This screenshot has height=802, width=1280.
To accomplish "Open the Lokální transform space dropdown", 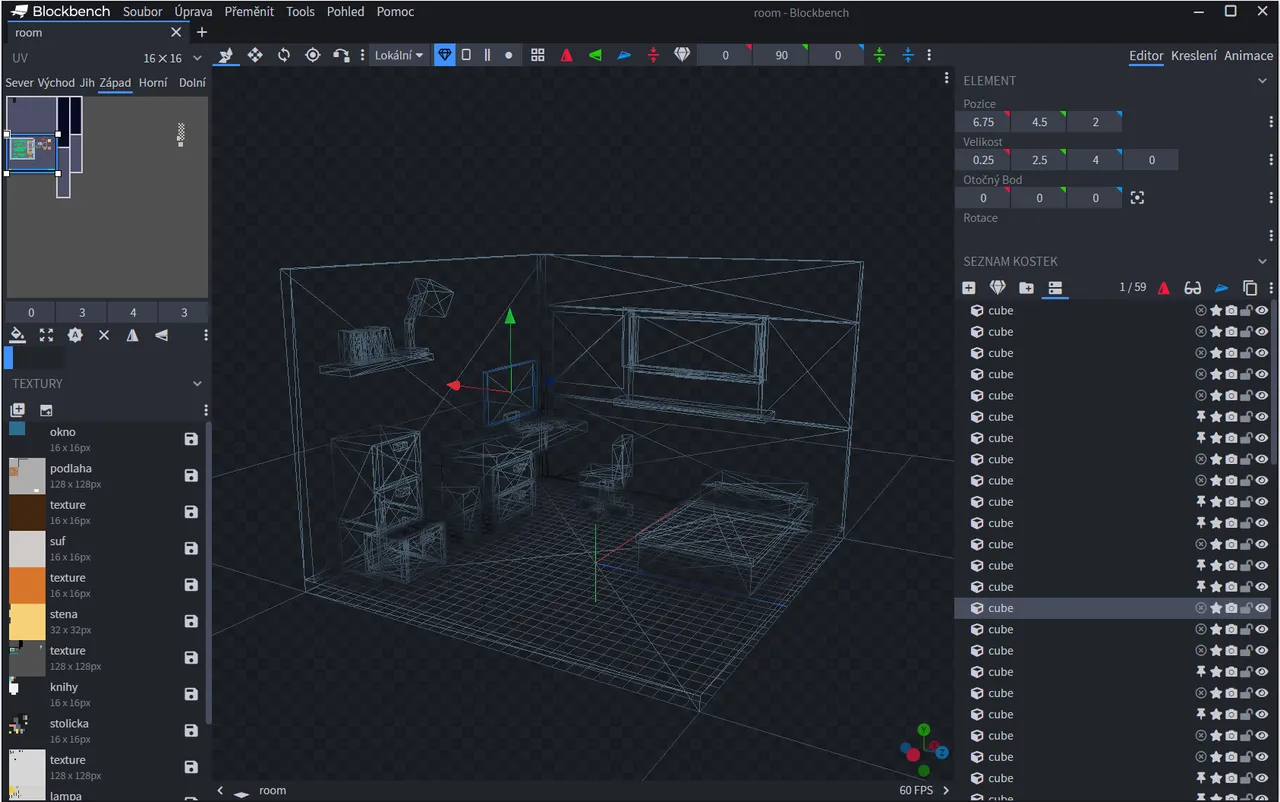I will click(399, 55).
